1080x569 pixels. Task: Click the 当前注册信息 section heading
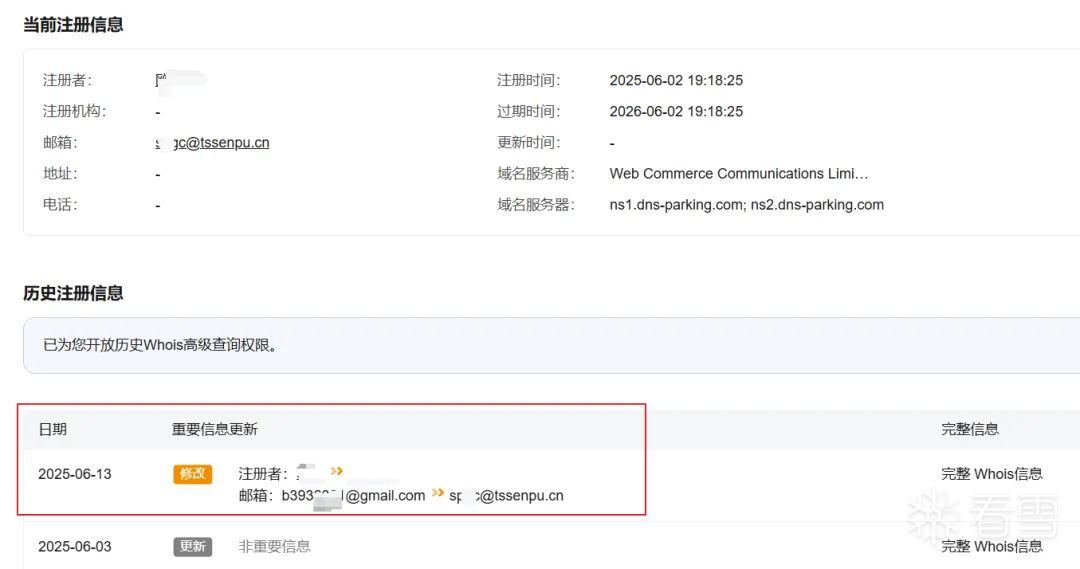(x=73, y=25)
